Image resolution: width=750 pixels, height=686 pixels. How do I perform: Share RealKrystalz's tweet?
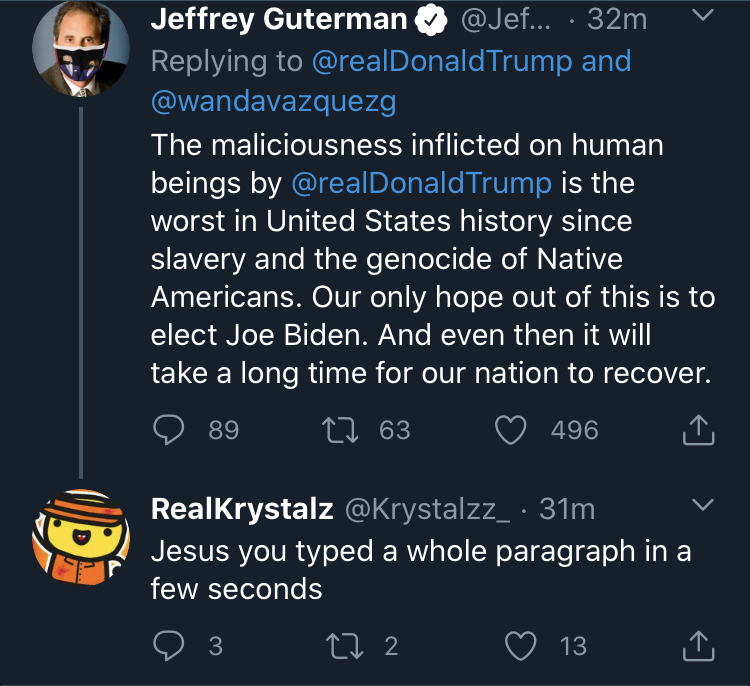tap(698, 646)
